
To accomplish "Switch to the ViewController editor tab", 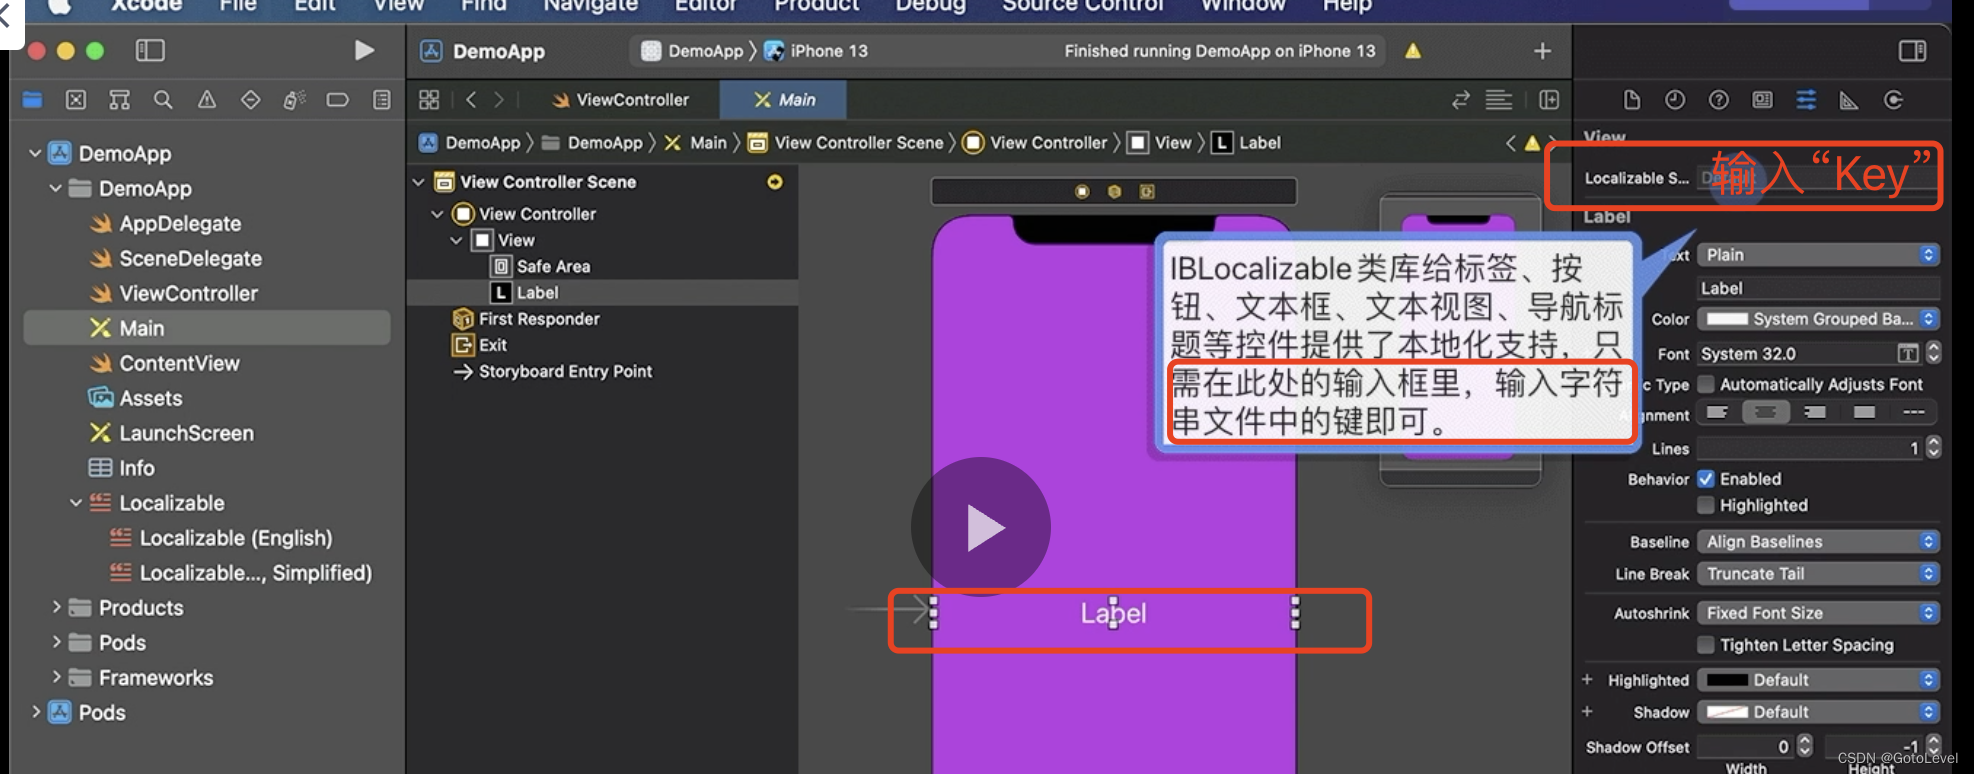I will click(x=620, y=100).
